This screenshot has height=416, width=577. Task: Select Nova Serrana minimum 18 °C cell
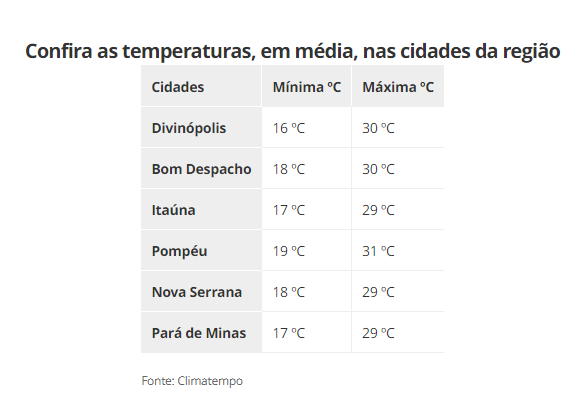point(307,292)
